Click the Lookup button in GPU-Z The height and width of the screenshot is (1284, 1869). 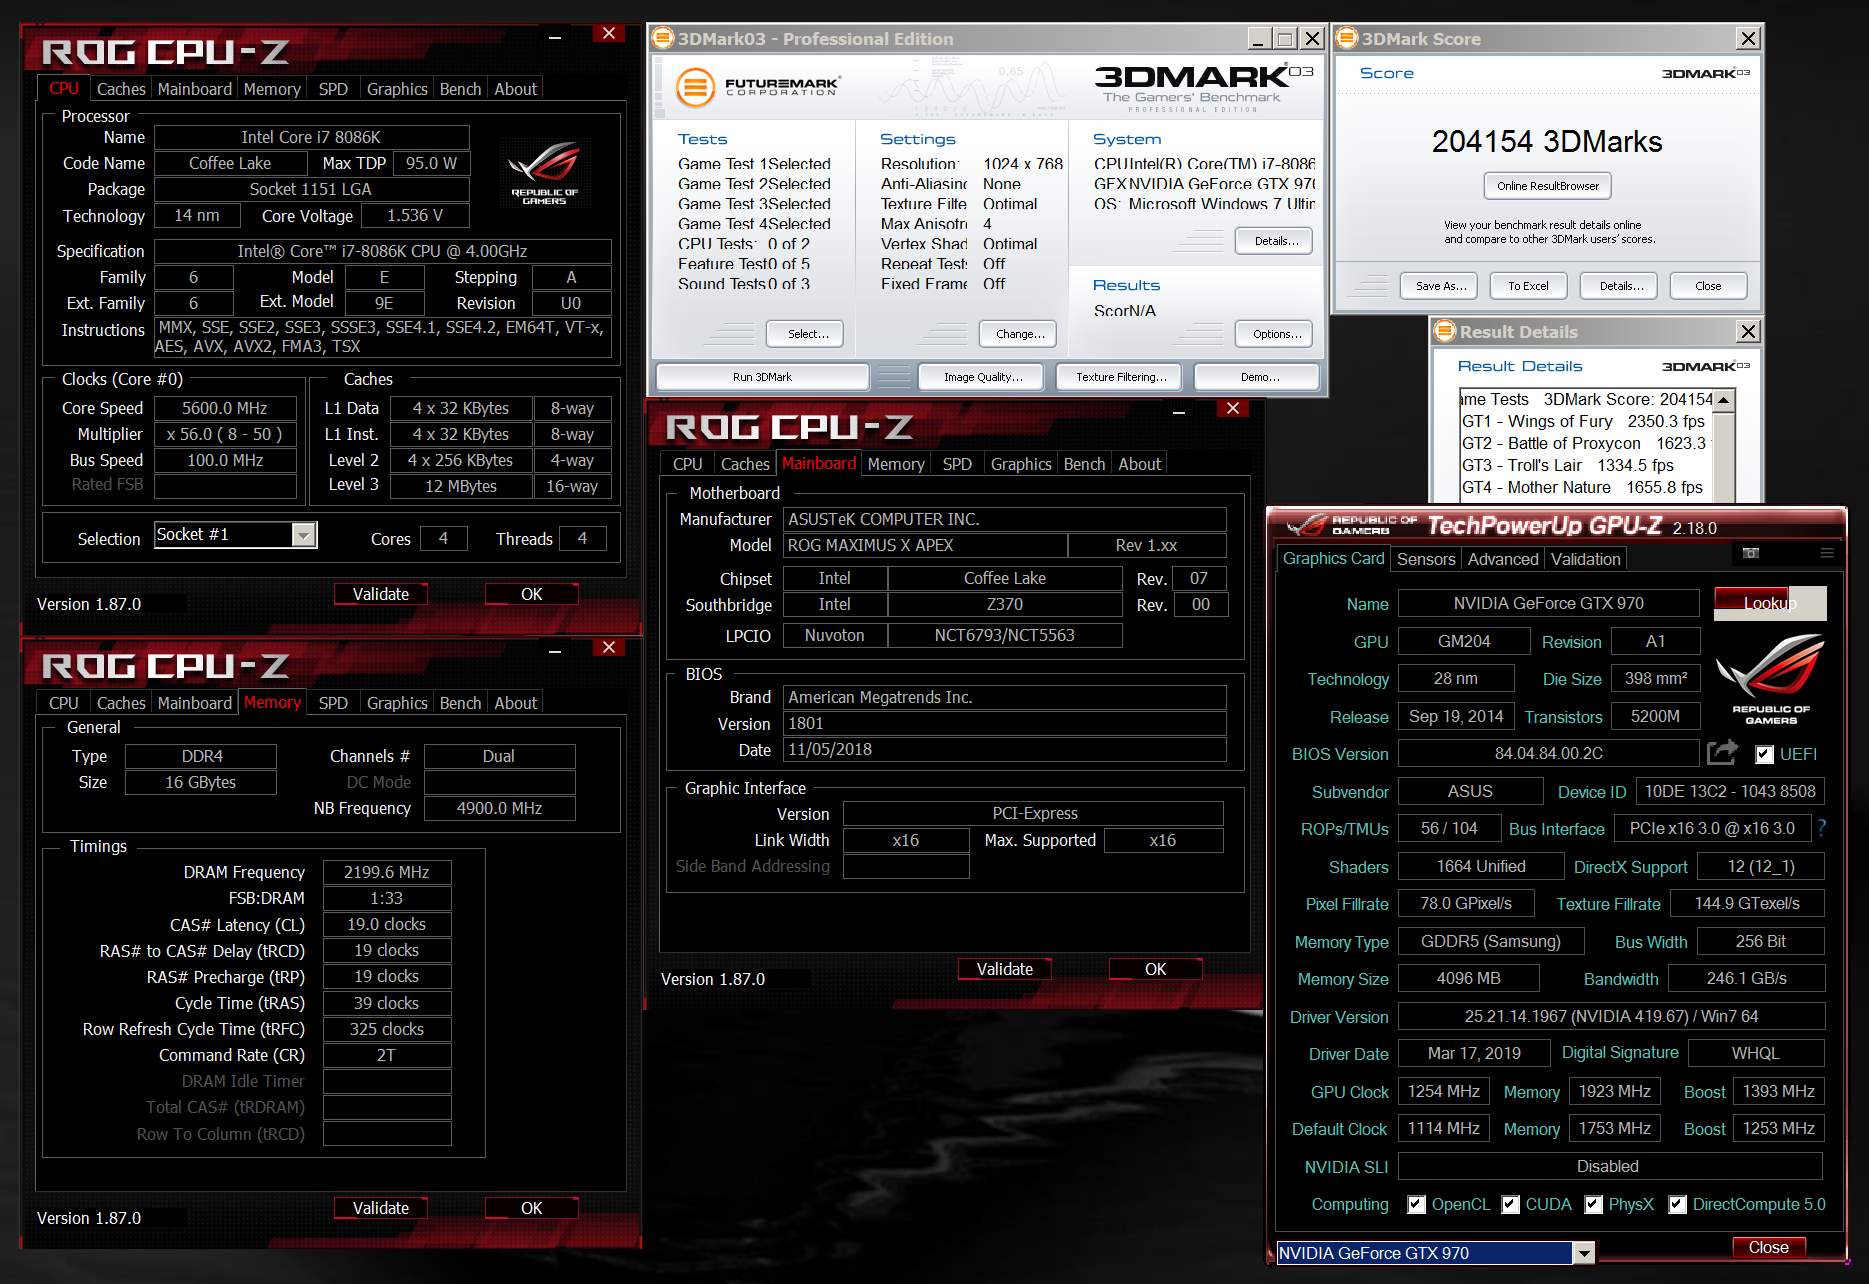[x=1770, y=603]
